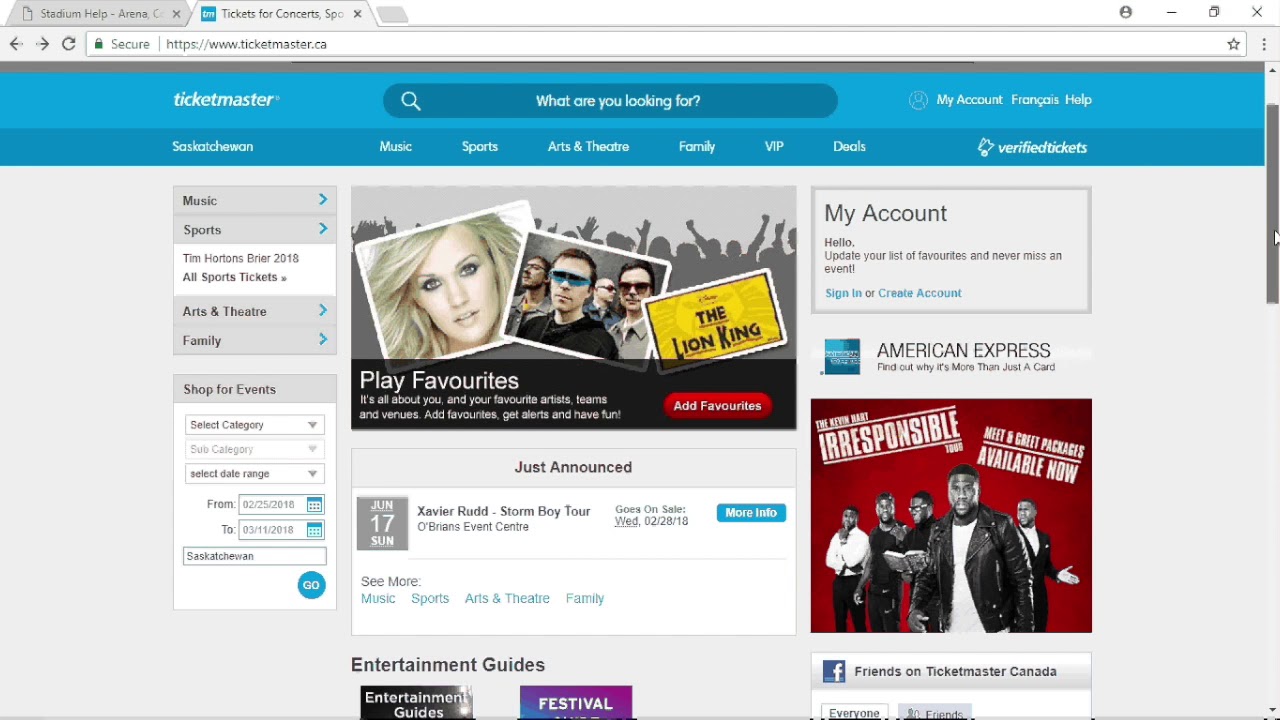
Task: Open Arts & Theatre in top navigation
Action: point(588,146)
